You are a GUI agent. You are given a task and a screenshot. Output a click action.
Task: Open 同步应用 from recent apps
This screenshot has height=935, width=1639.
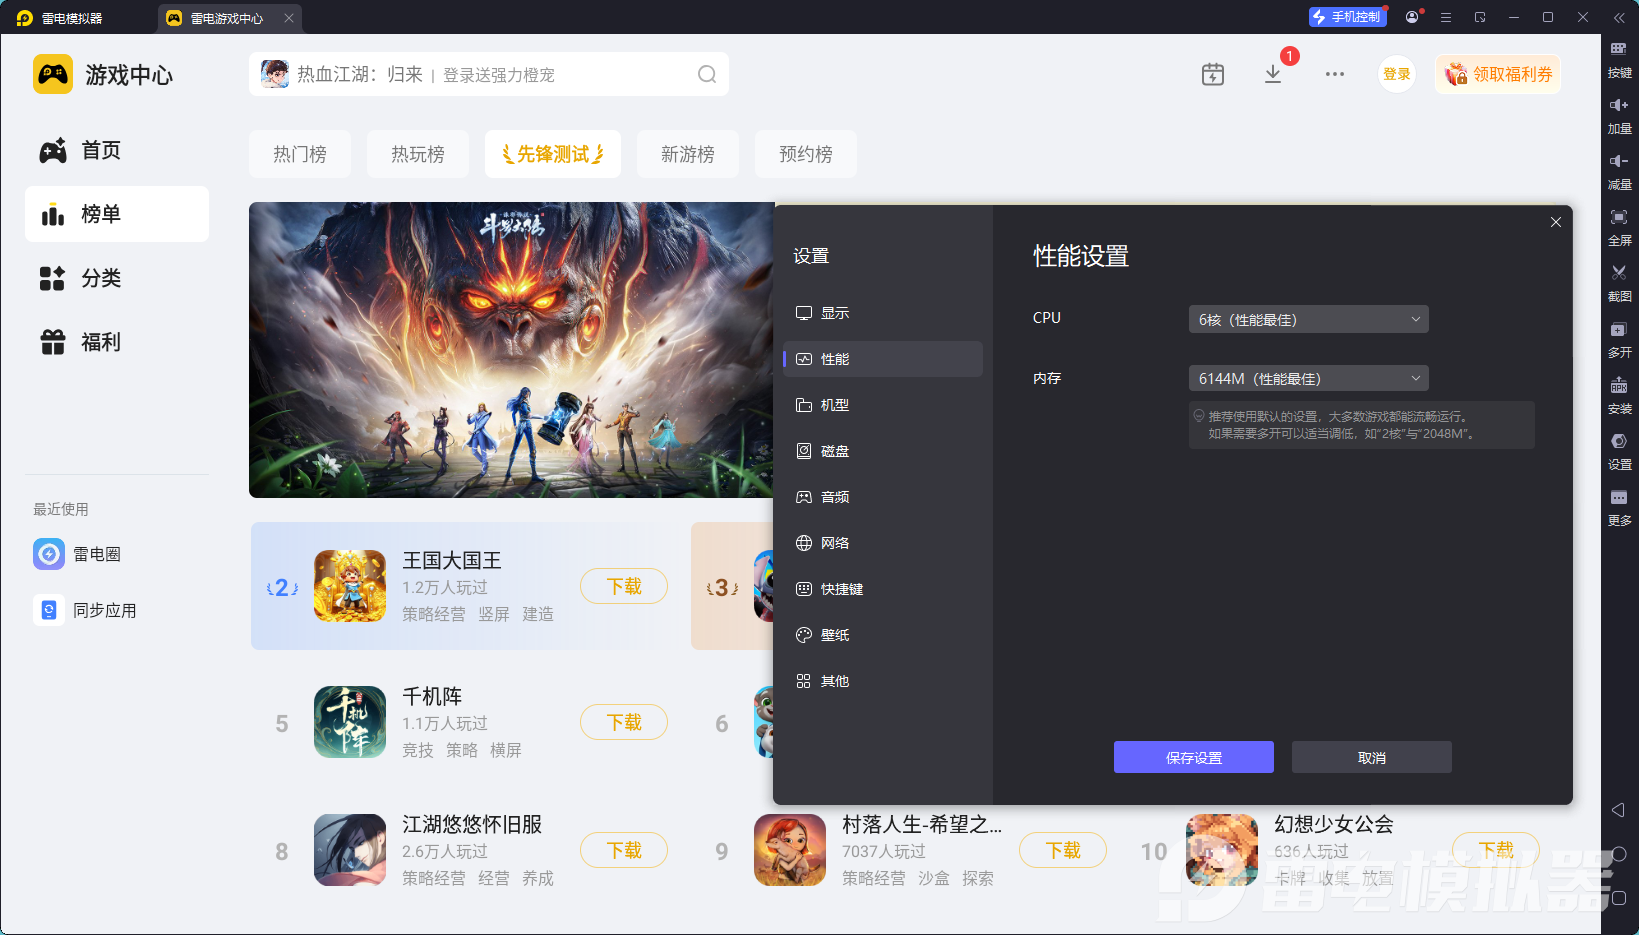[x=85, y=610]
